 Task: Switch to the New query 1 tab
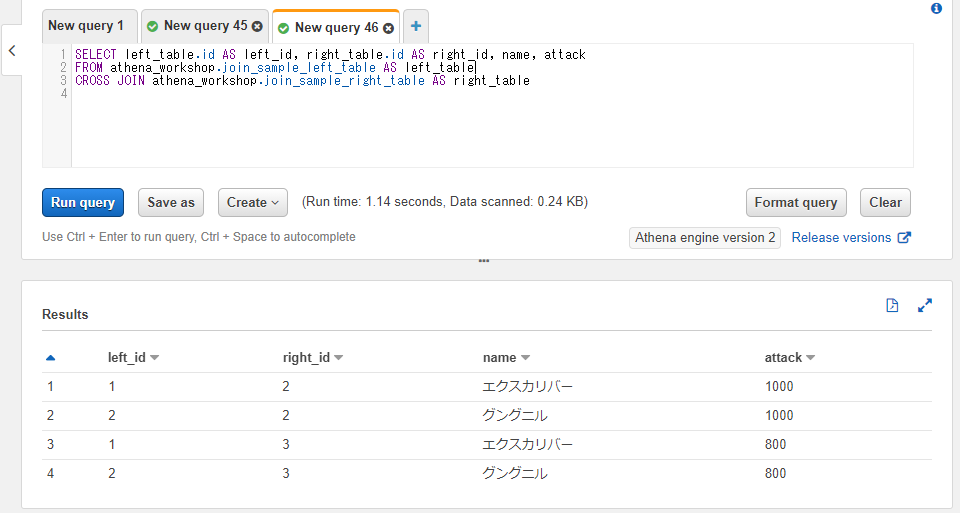coord(86,26)
